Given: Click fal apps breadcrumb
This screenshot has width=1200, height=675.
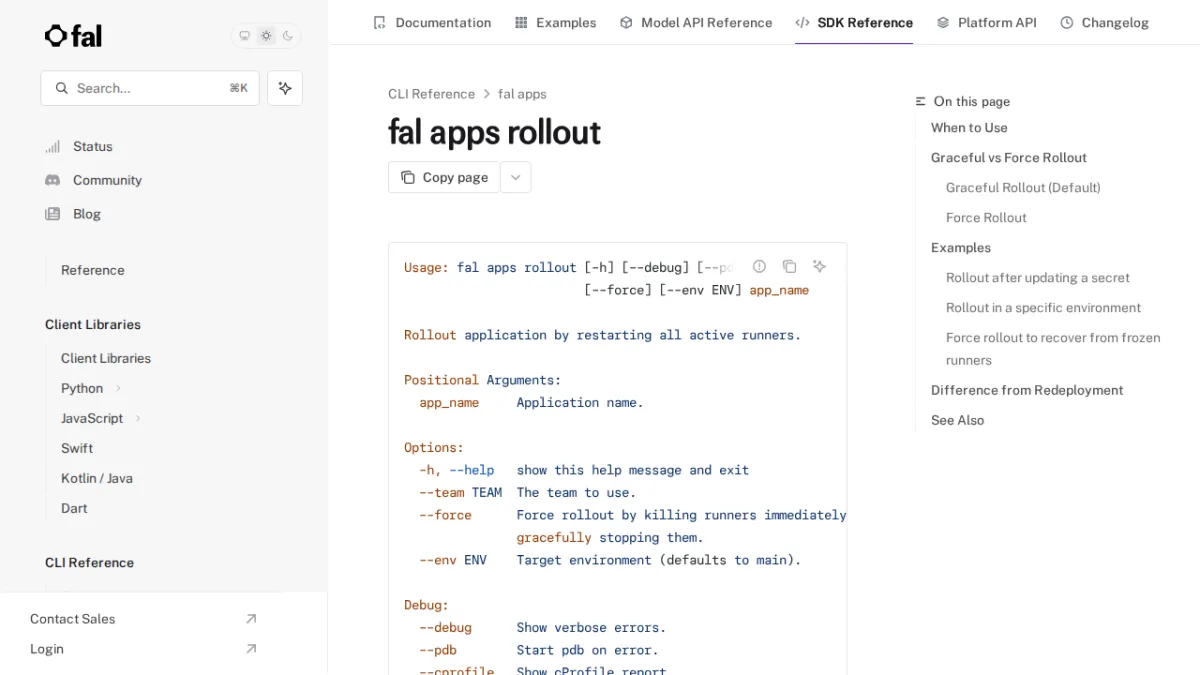Looking at the screenshot, I should coord(522,94).
